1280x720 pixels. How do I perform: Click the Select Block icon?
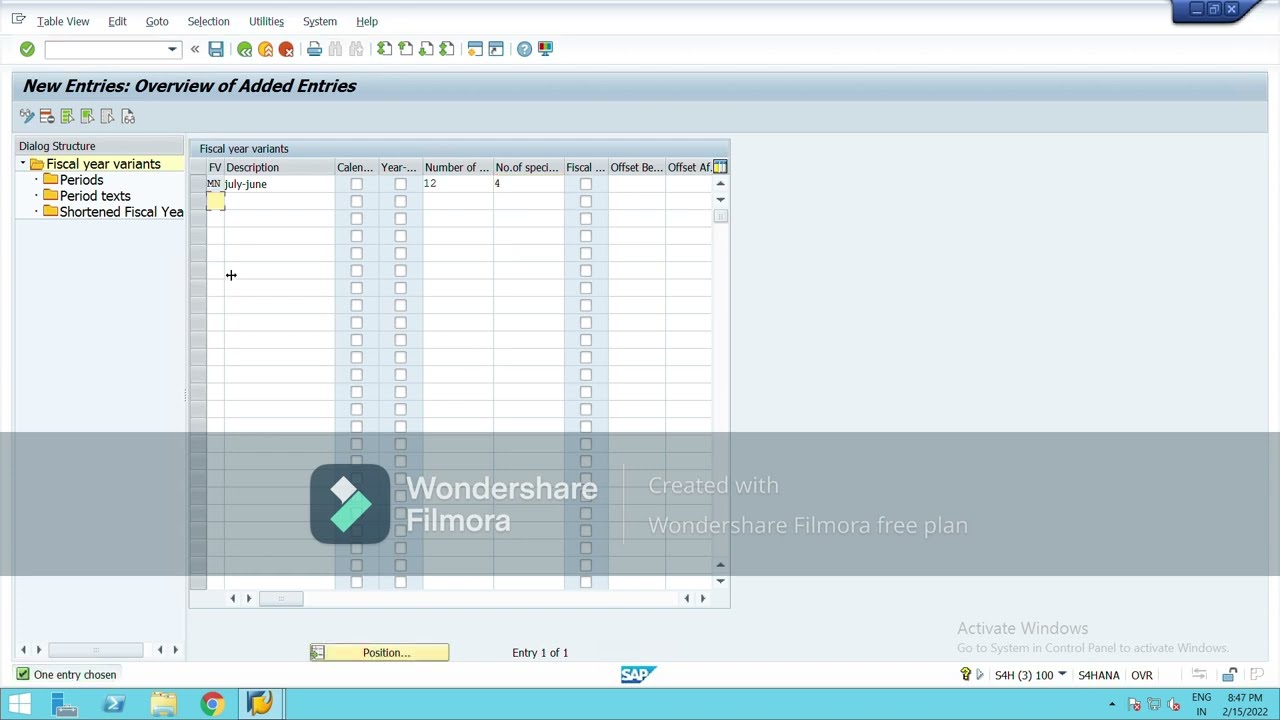click(x=87, y=117)
